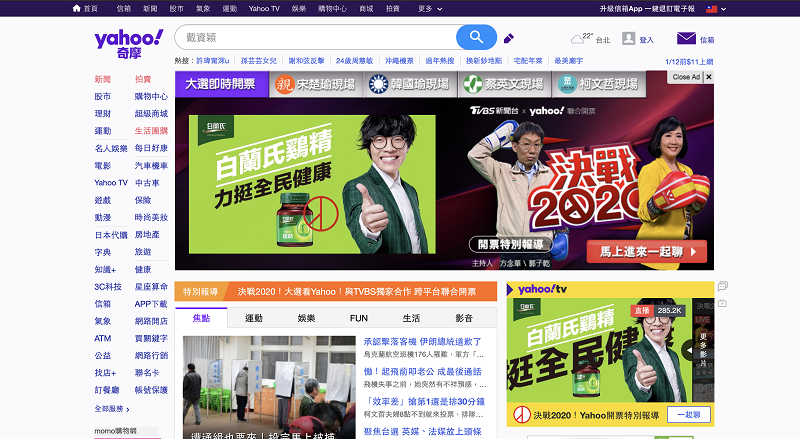
Task: Click the Yahoo奇摩 logo
Action: click(x=129, y=43)
